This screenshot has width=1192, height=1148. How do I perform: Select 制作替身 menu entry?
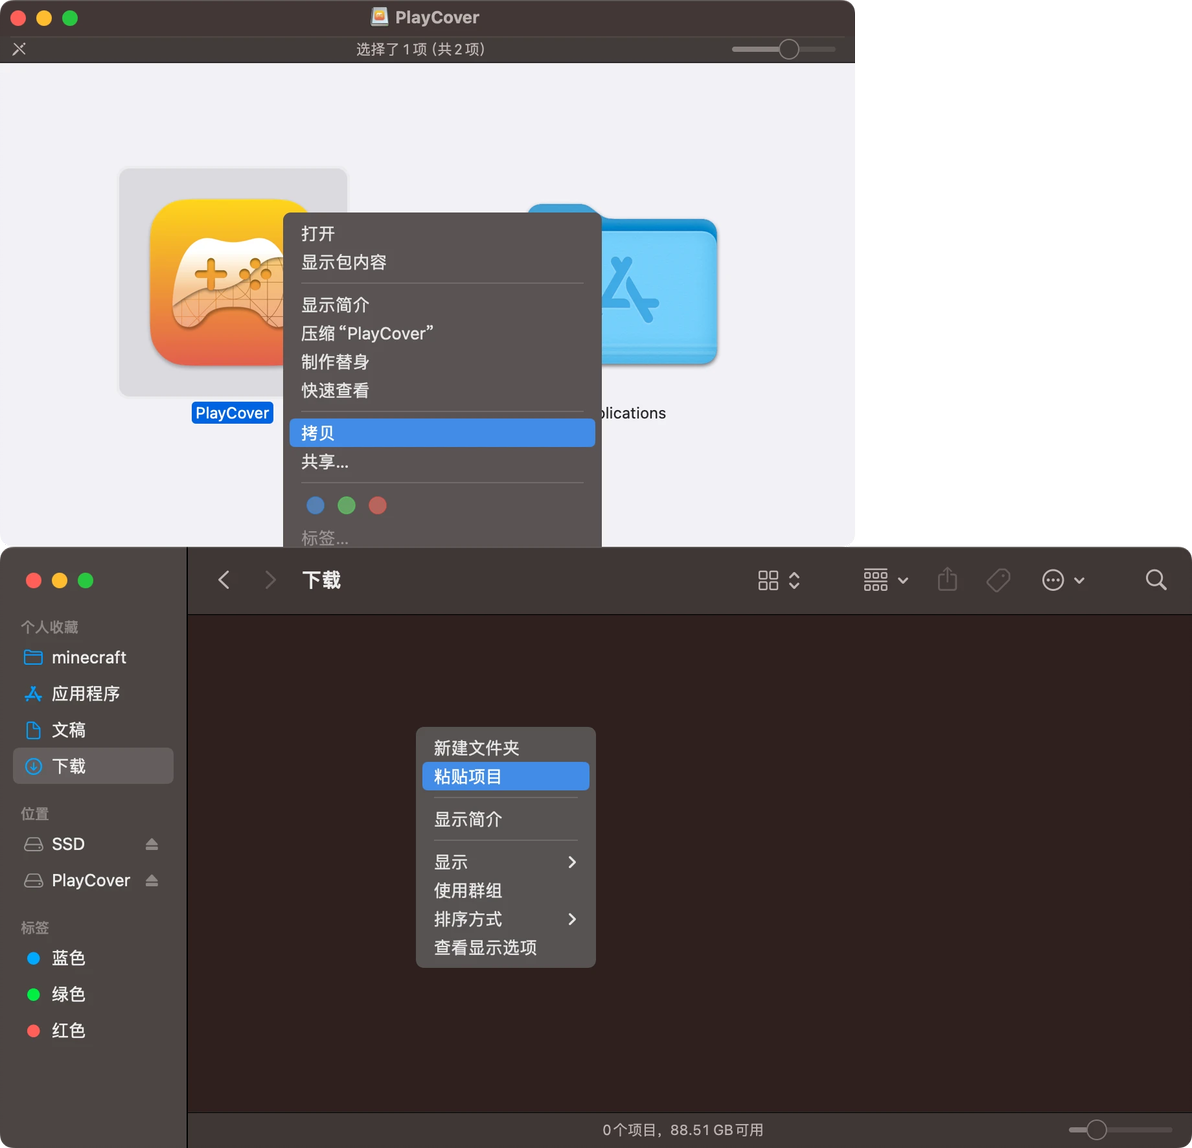point(442,362)
